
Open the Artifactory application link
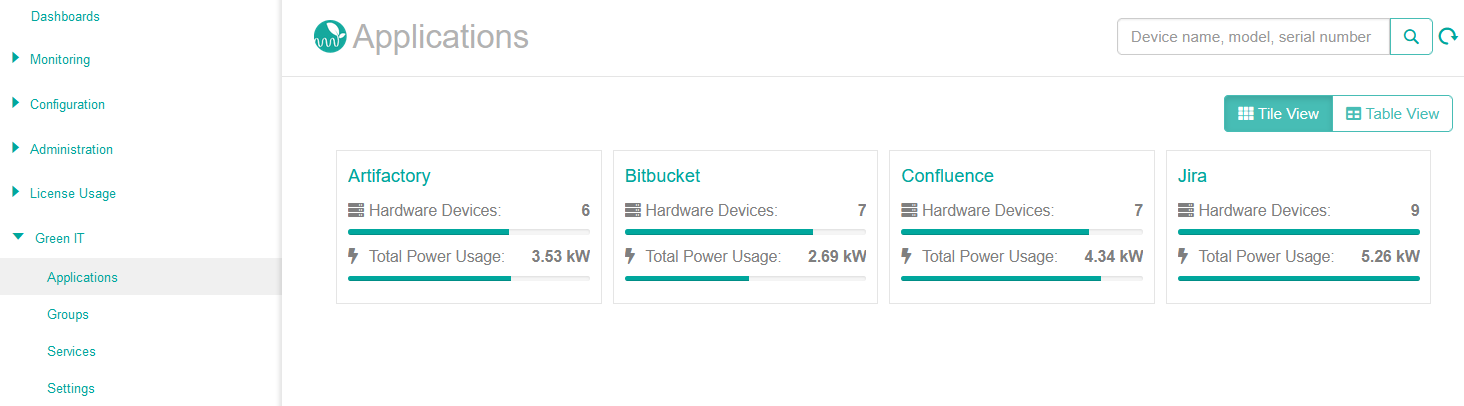(x=389, y=176)
